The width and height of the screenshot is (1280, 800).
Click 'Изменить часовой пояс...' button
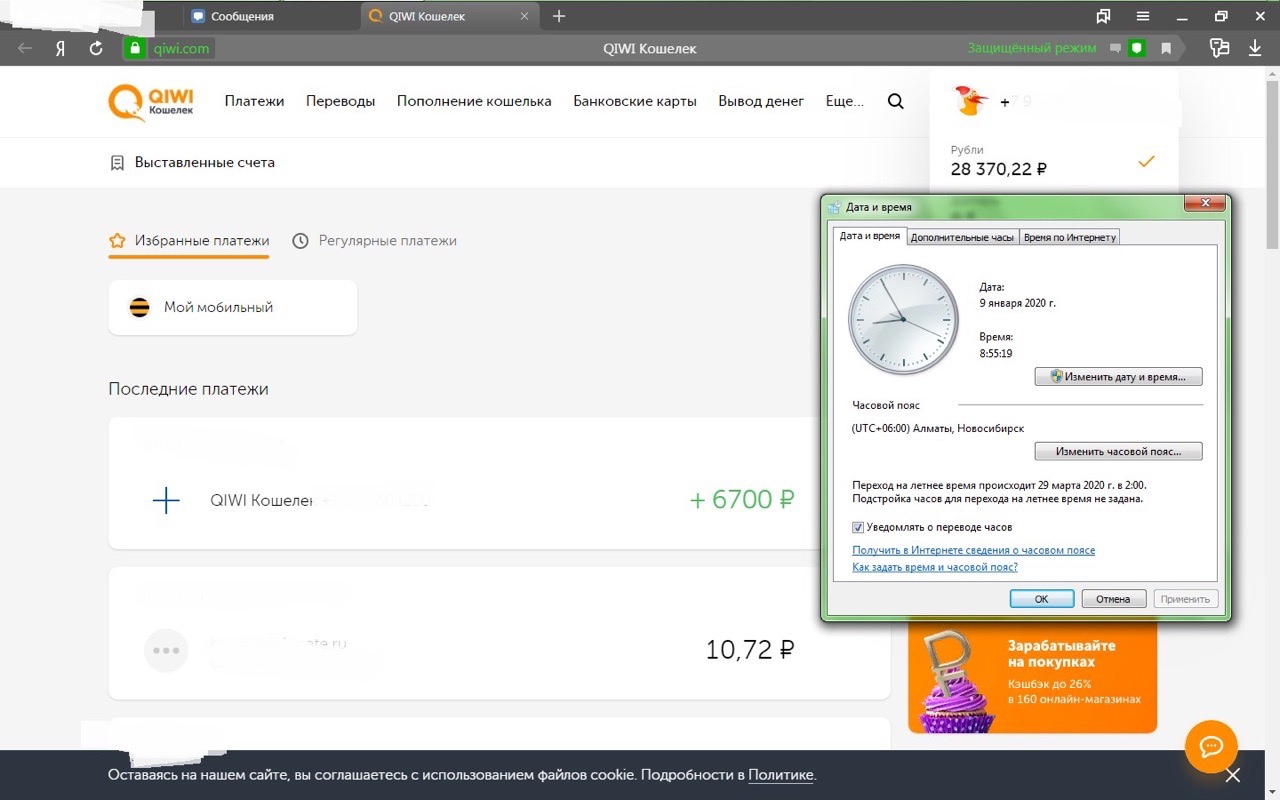click(1118, 451)
